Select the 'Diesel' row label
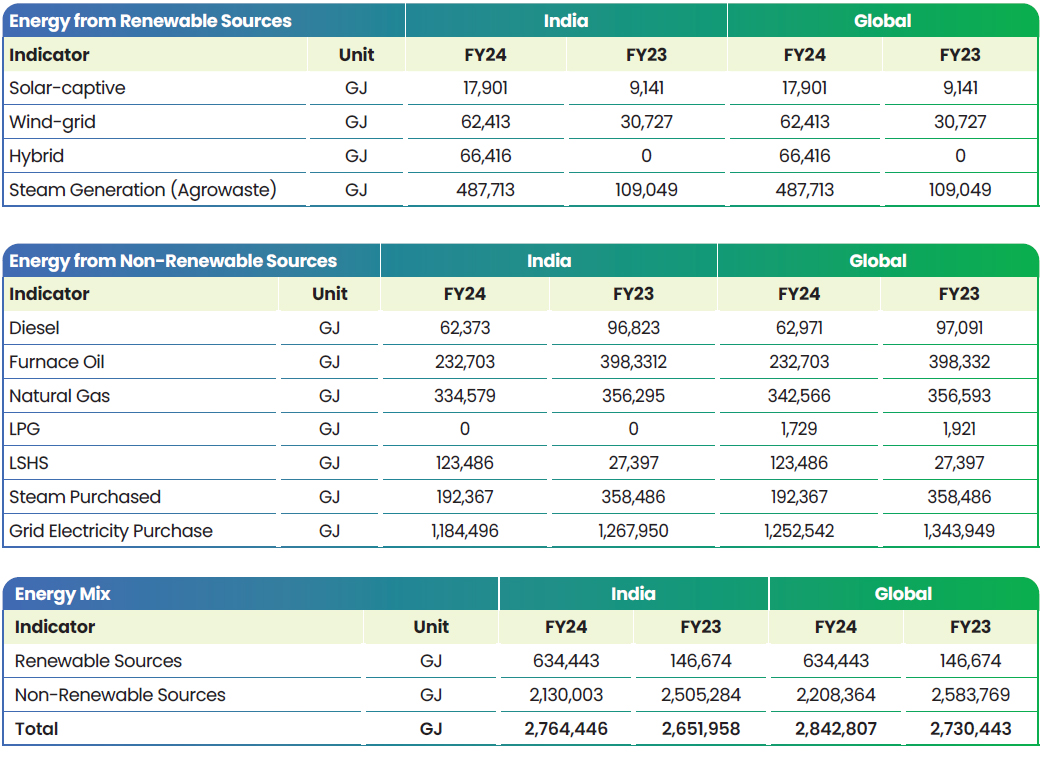This screenshot has height=765, width=1045. 34,328
